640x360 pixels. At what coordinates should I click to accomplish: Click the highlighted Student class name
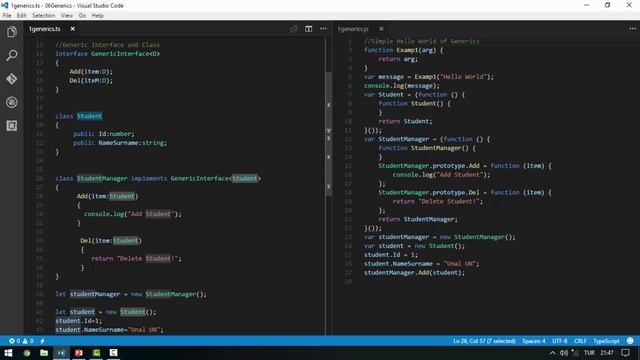coord(89,116)
